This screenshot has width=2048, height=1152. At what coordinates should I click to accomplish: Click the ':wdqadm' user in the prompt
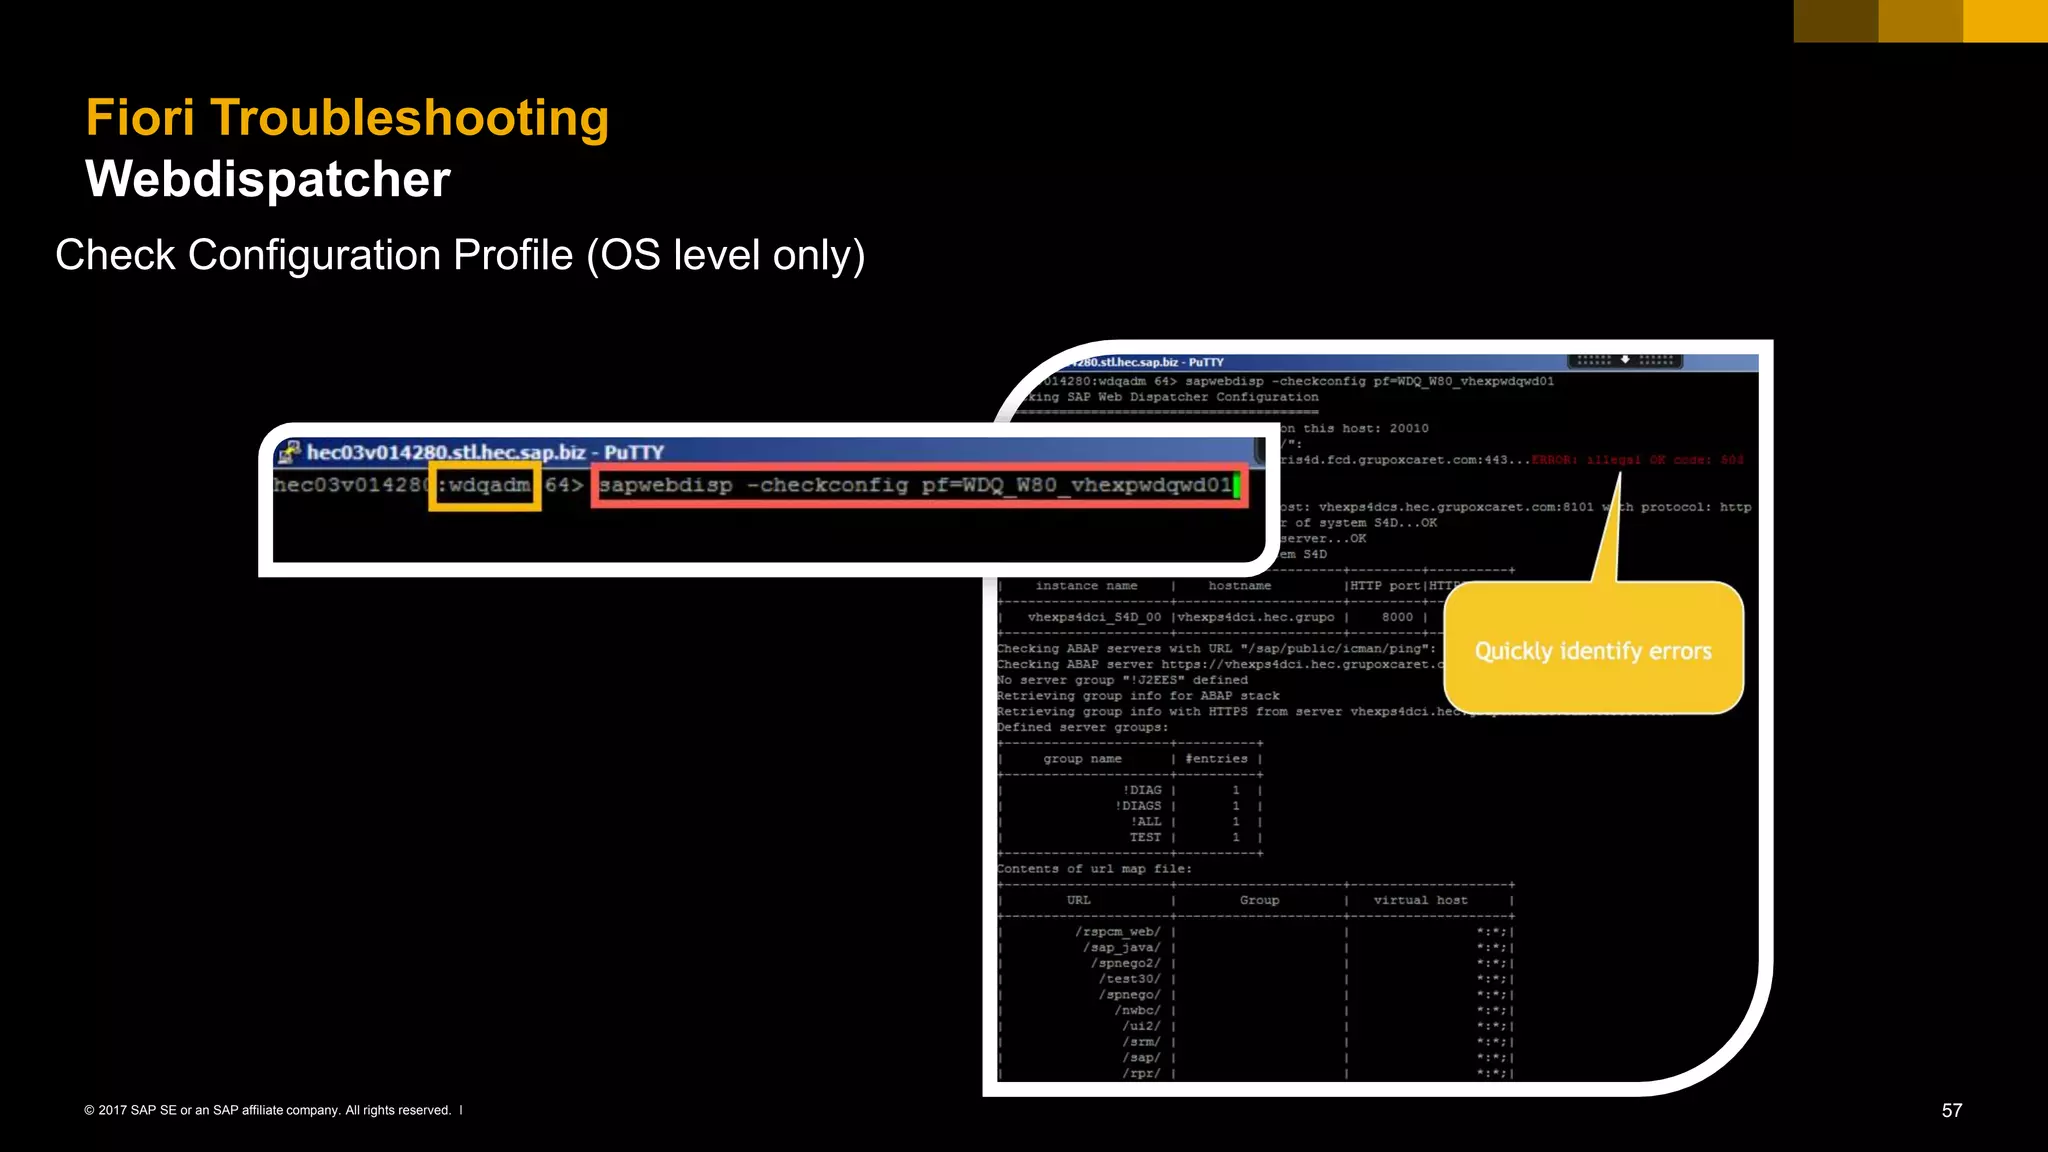coord(485,485)
